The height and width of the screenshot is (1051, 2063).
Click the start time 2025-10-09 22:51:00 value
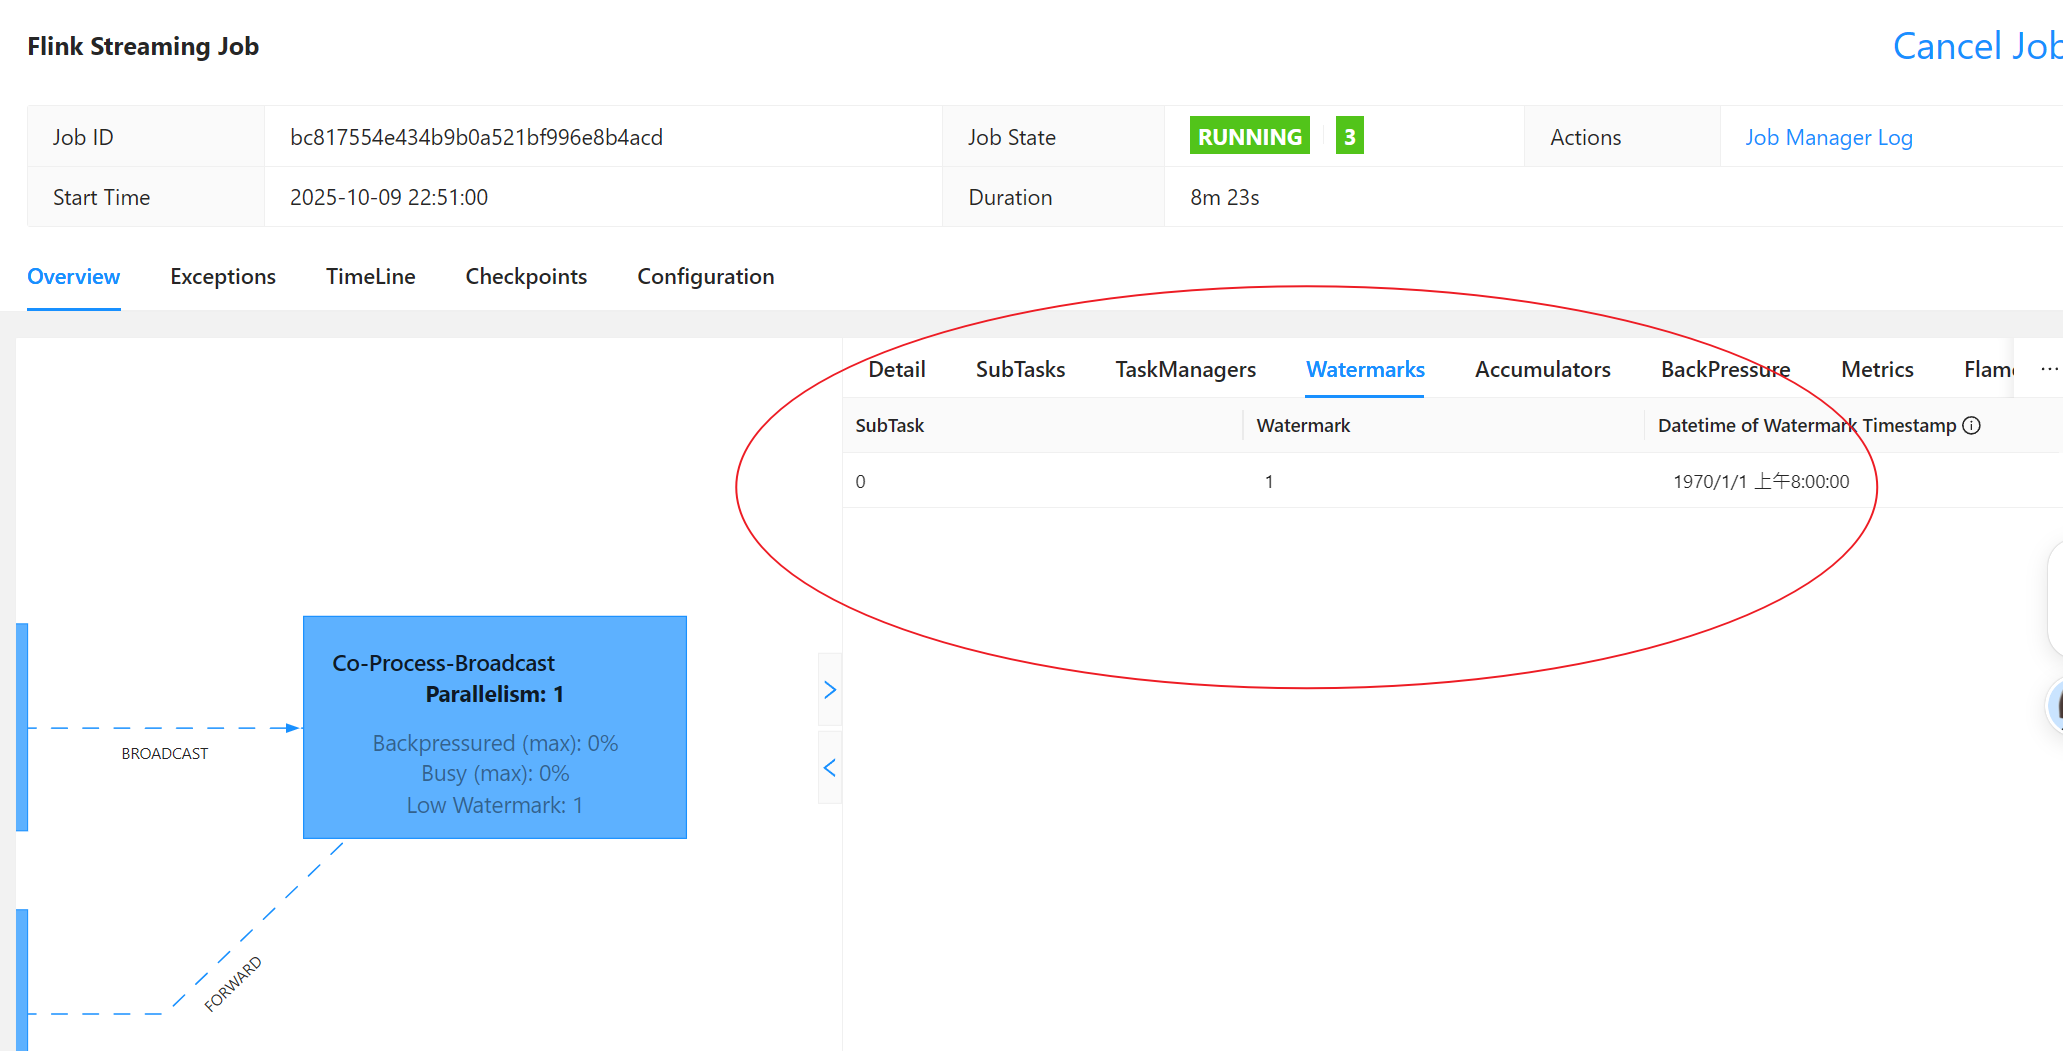[x=389, y=197]
